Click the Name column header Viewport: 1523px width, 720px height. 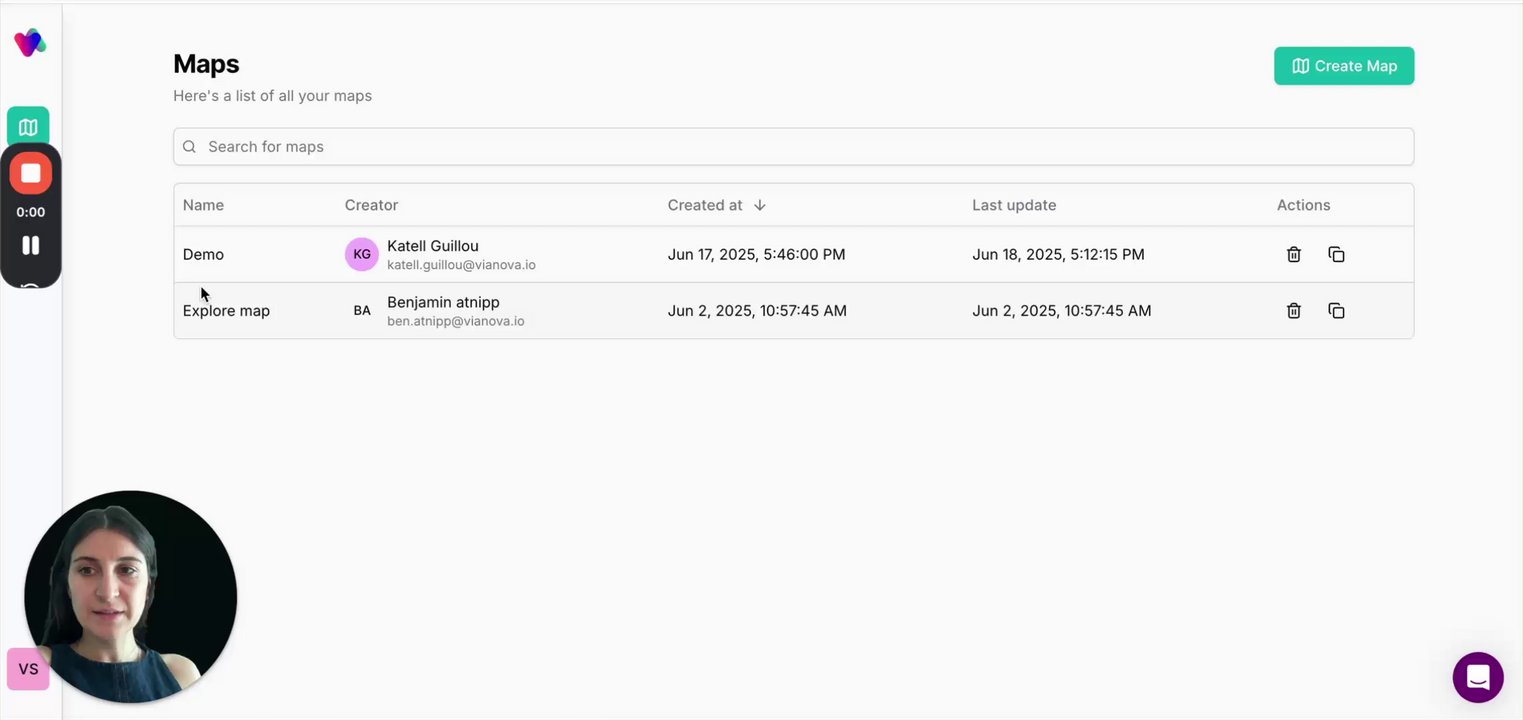(x=203, y=205)
